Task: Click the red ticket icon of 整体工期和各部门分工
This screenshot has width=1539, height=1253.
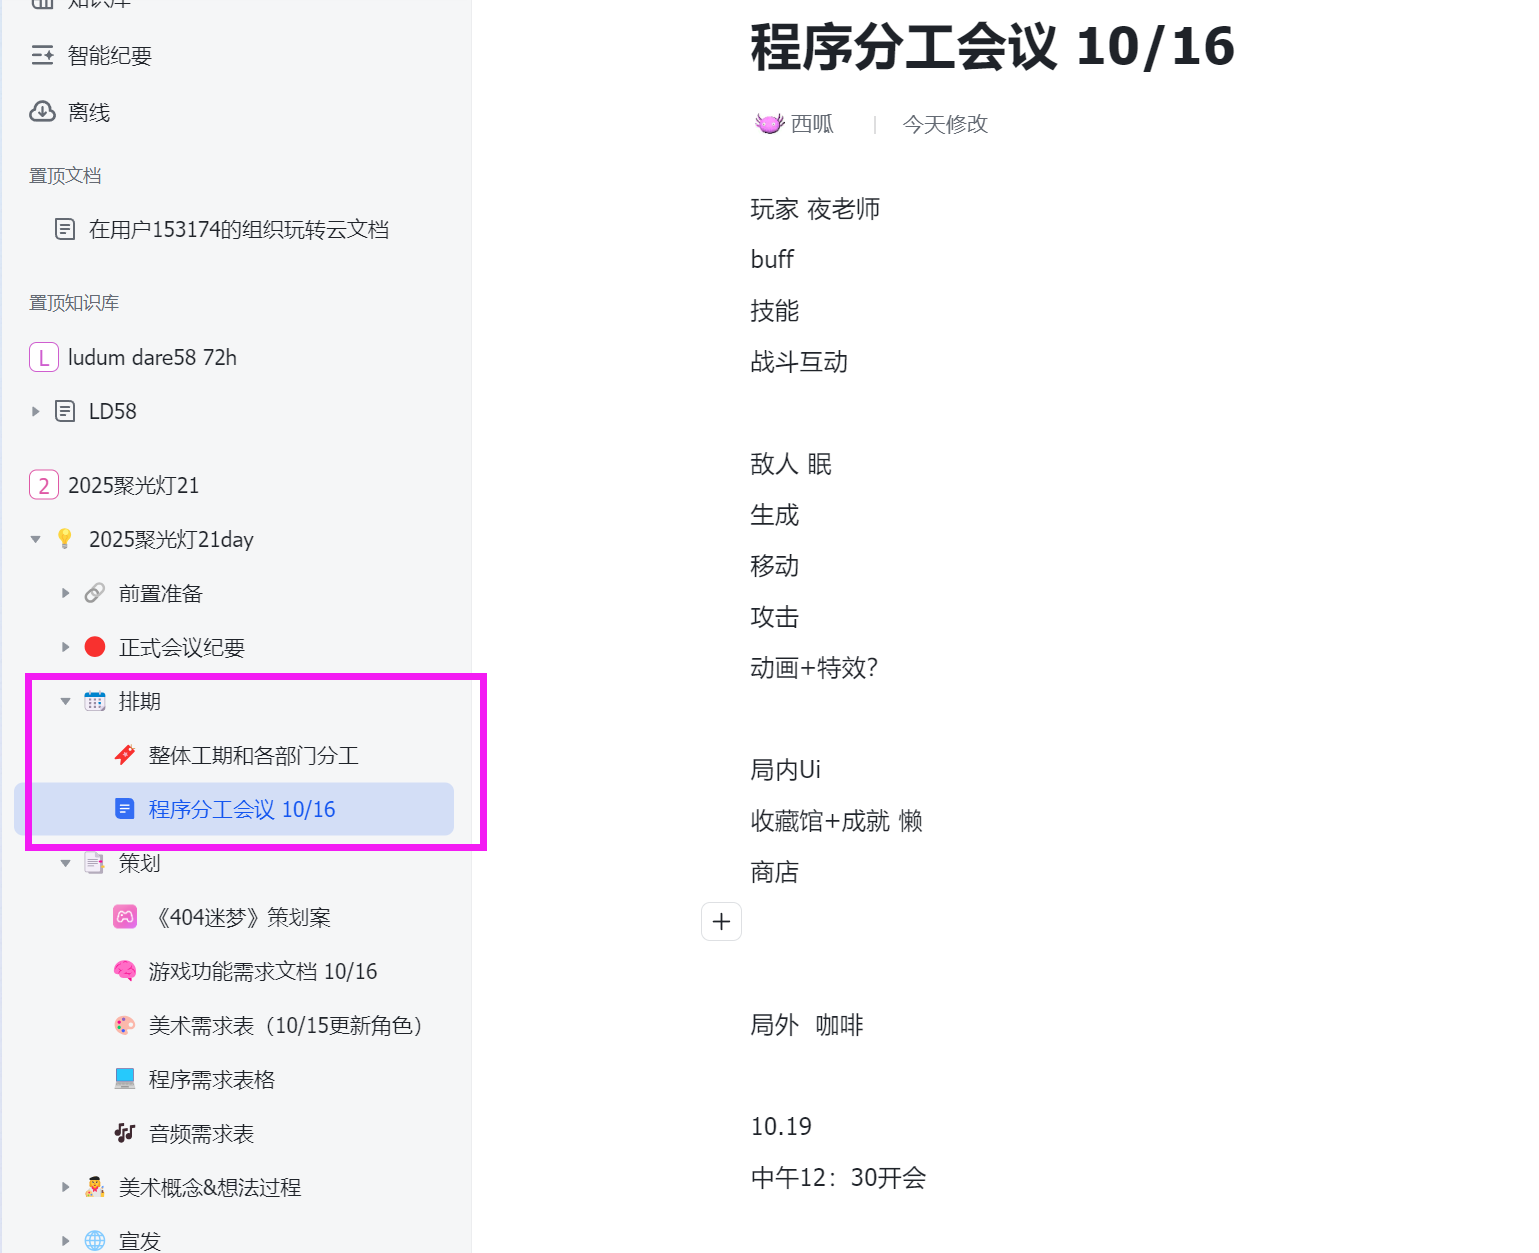Action: (125, 755)
